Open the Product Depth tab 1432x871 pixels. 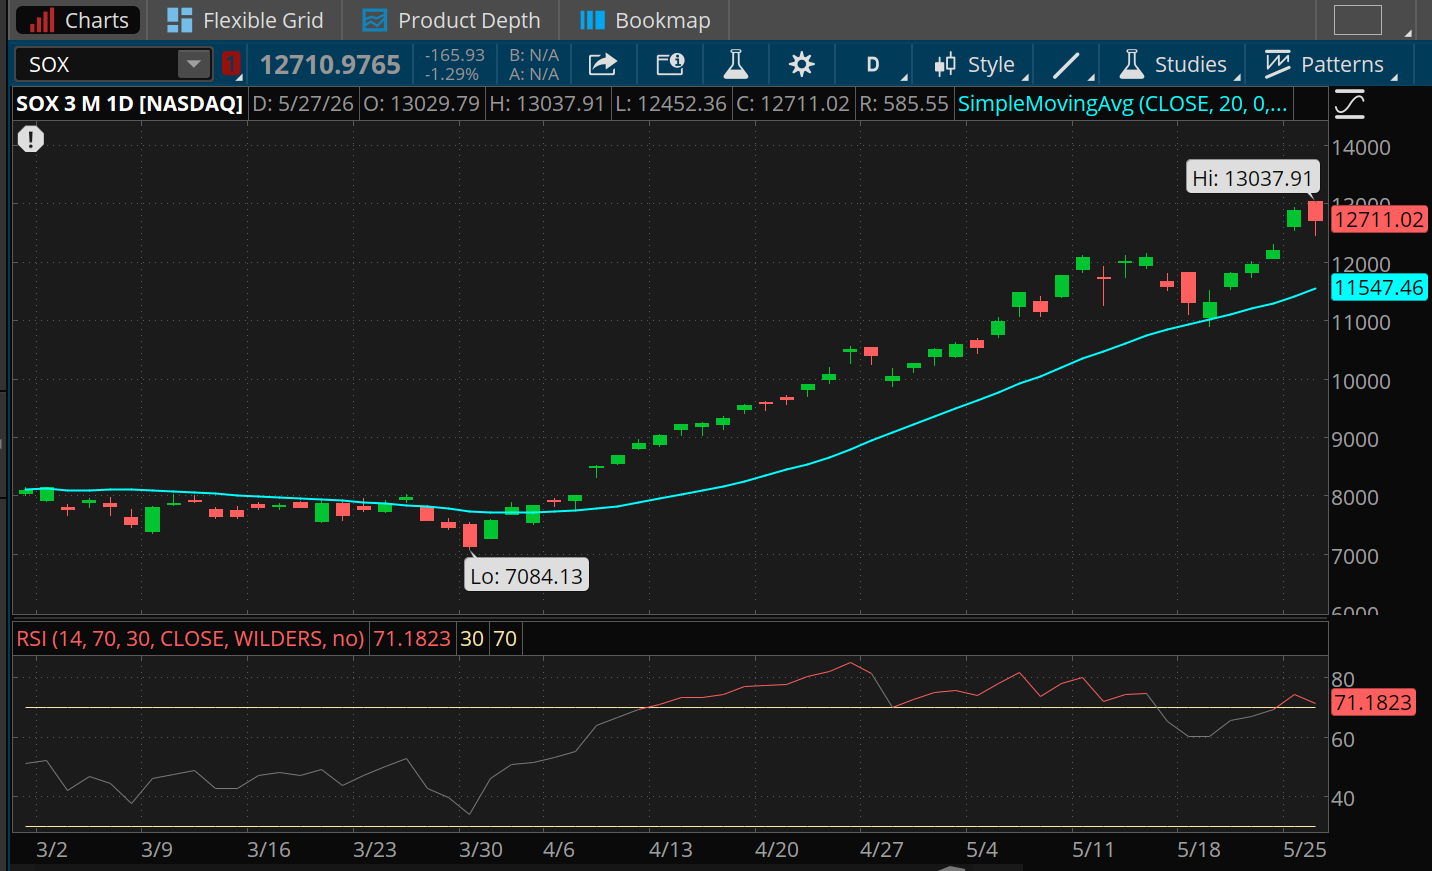451,20
